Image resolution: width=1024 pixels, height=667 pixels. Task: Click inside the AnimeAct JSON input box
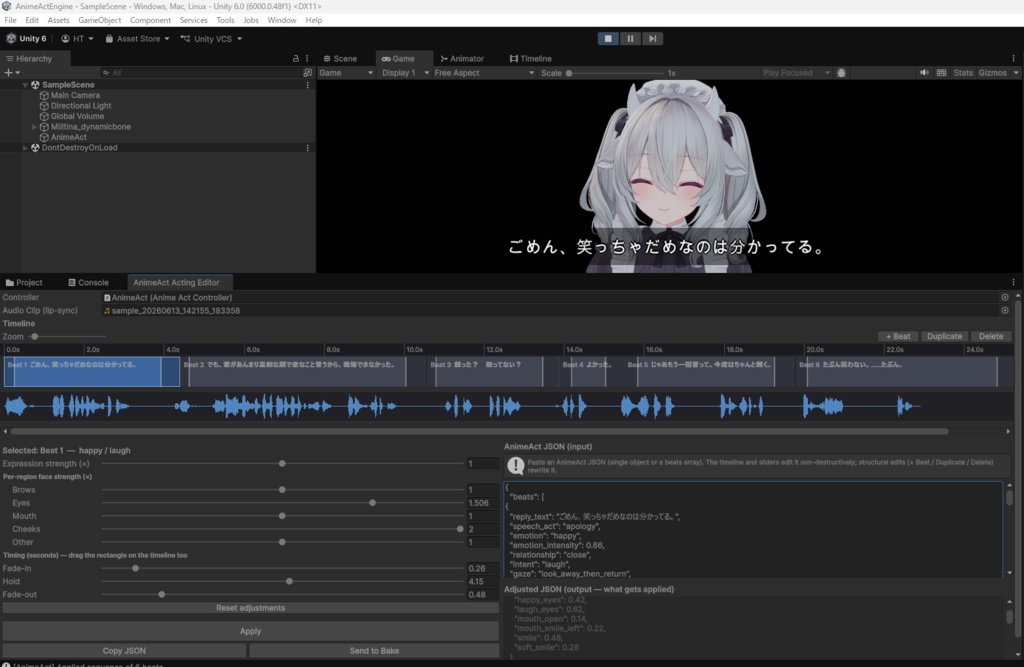(x=753, y=530)
